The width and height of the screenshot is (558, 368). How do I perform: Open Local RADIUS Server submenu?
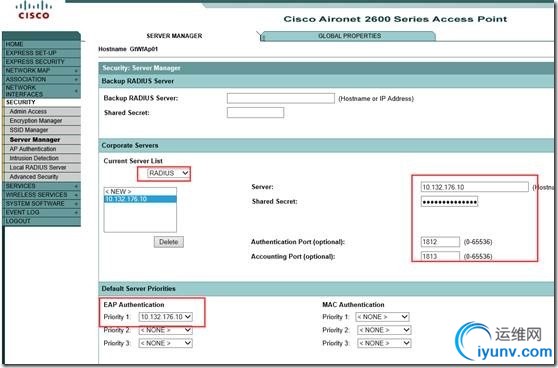point(43,167)
